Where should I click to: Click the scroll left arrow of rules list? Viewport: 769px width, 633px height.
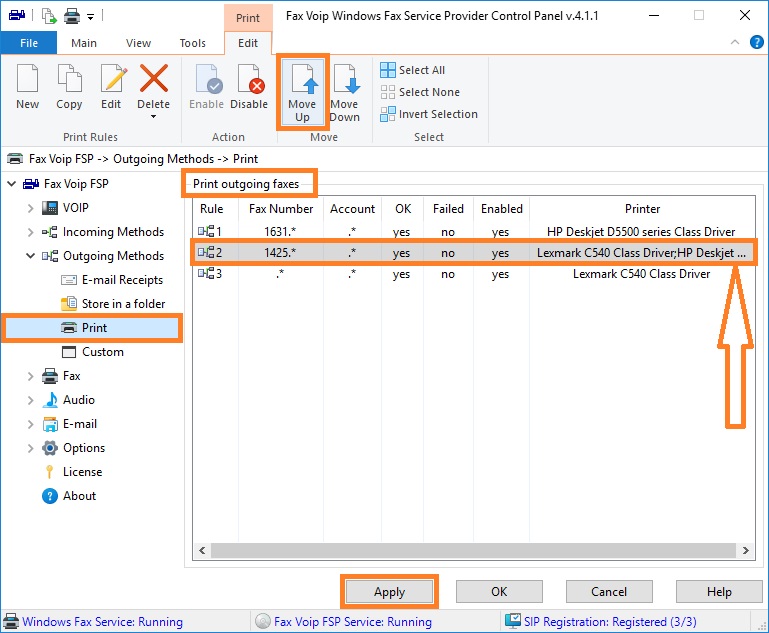pyautogui.click(x=202, y=550)
